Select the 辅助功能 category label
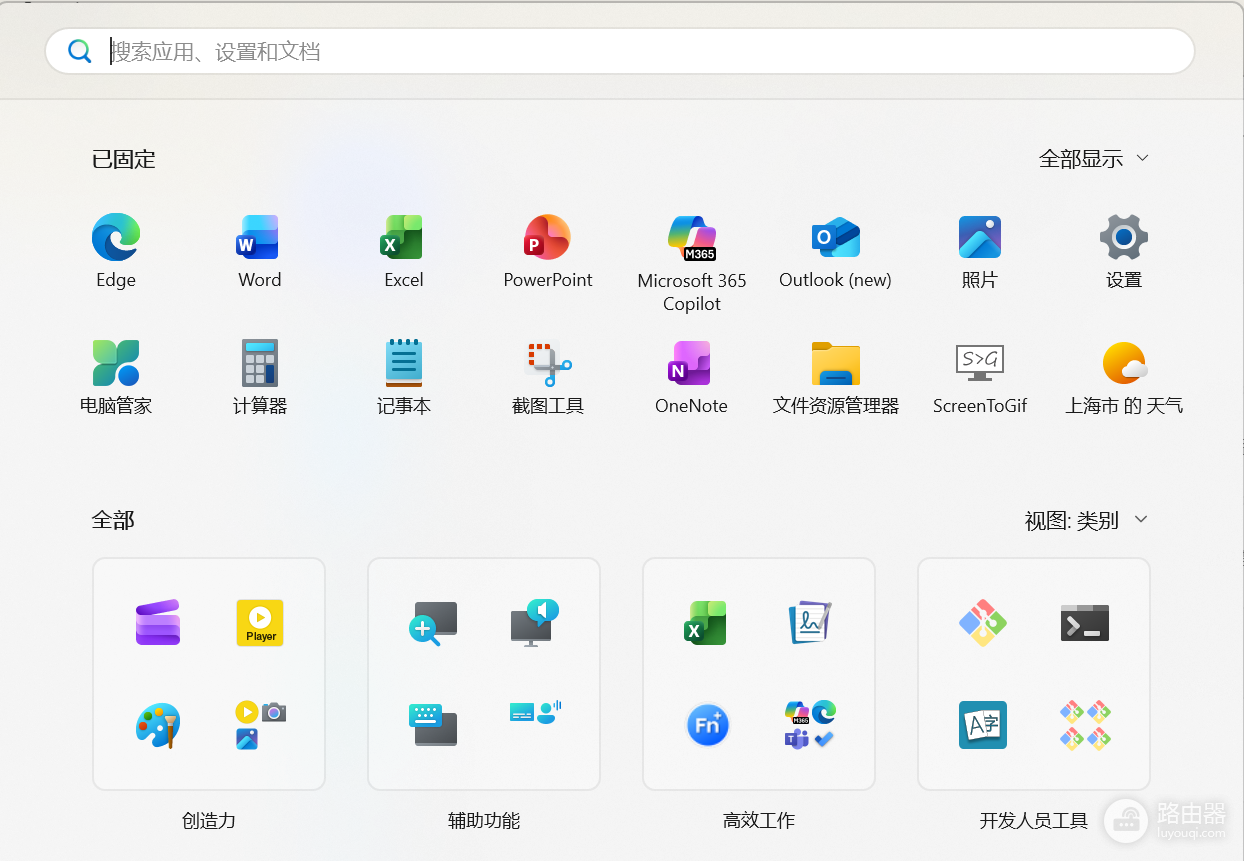Viewport: 1244px width, 861px height. coord(484,821)
